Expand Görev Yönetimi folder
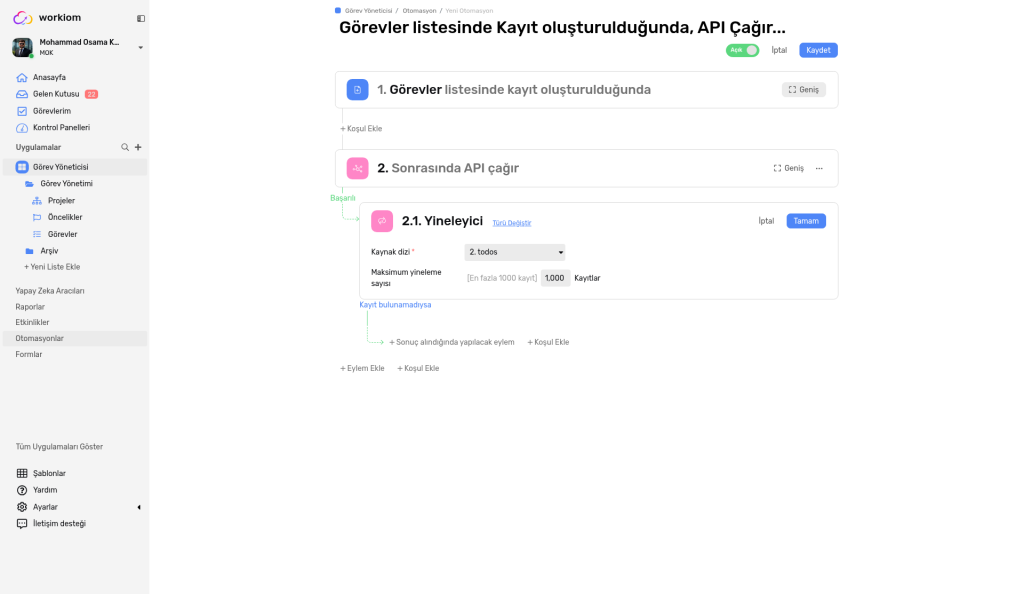Image resolution: width=1024 pixels, height=594 pixels. point(66,184)
